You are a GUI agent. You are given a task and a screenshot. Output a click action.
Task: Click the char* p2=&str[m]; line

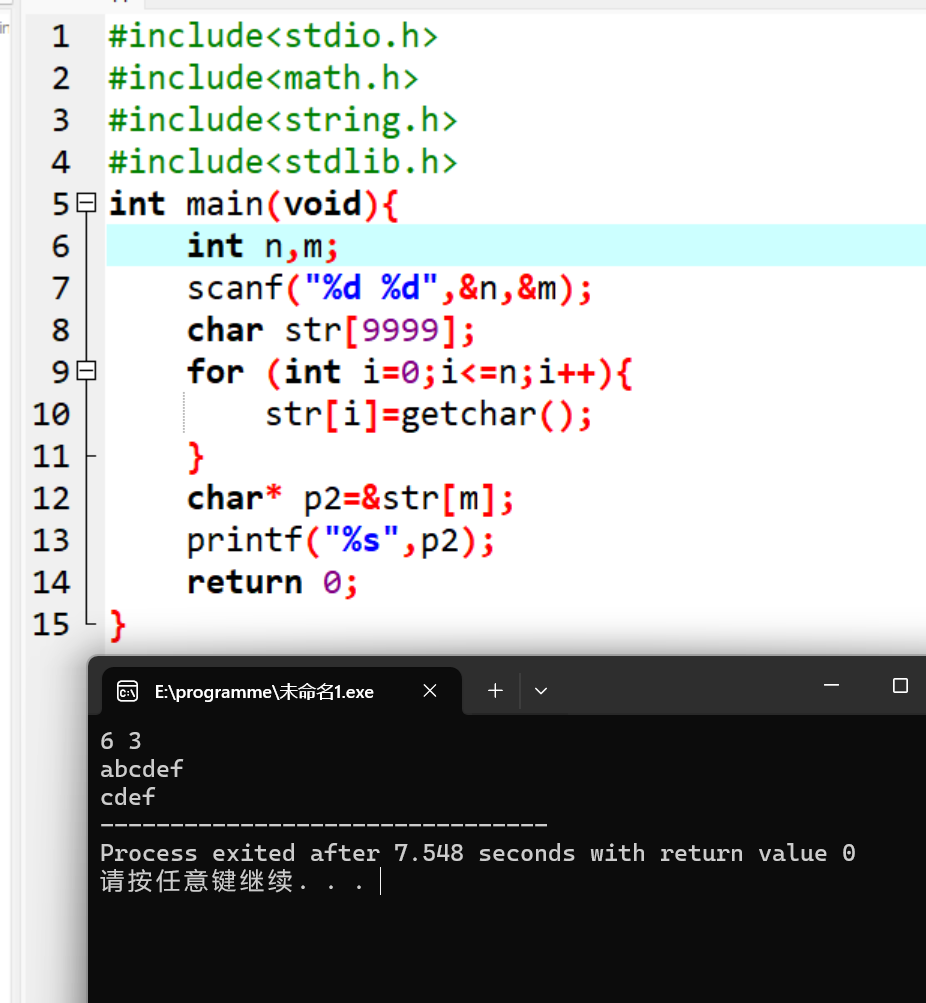pyautogui.click(x=350, y=499)
